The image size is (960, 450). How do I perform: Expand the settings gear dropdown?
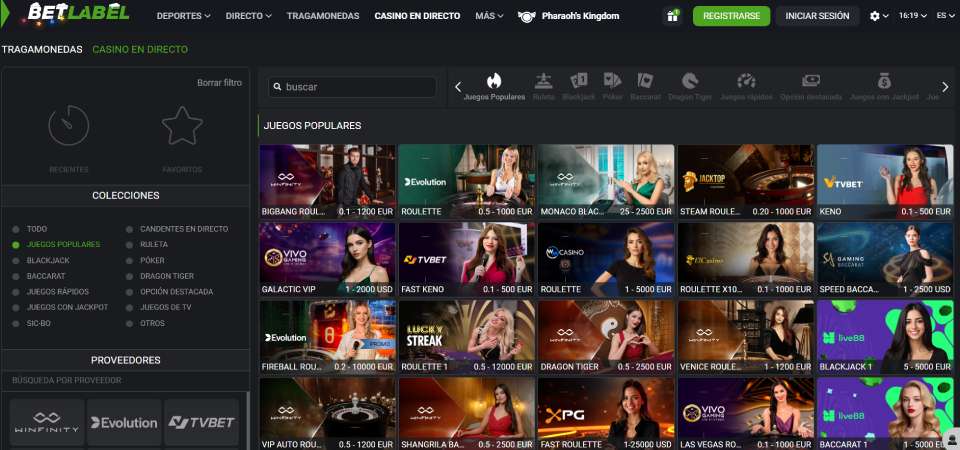(880, 16)
